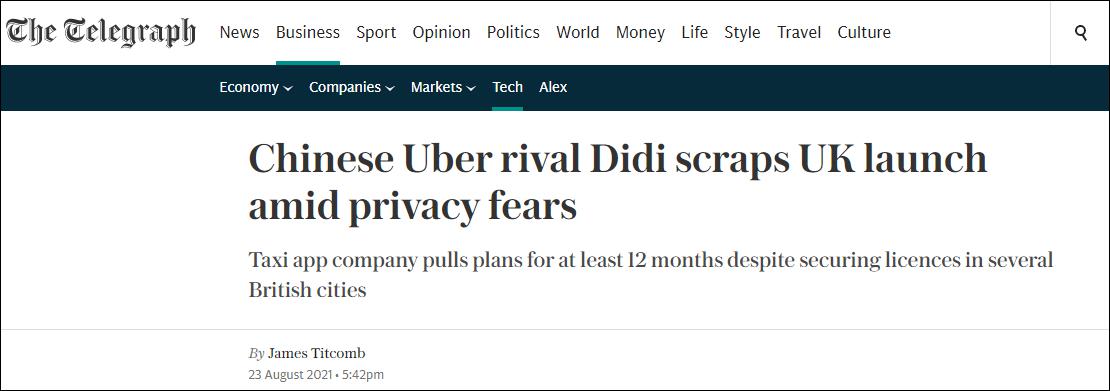Open the Sport section
The height and width of the screenshot is (391, 1110).
pyautogui.click(x=376, y=33)
